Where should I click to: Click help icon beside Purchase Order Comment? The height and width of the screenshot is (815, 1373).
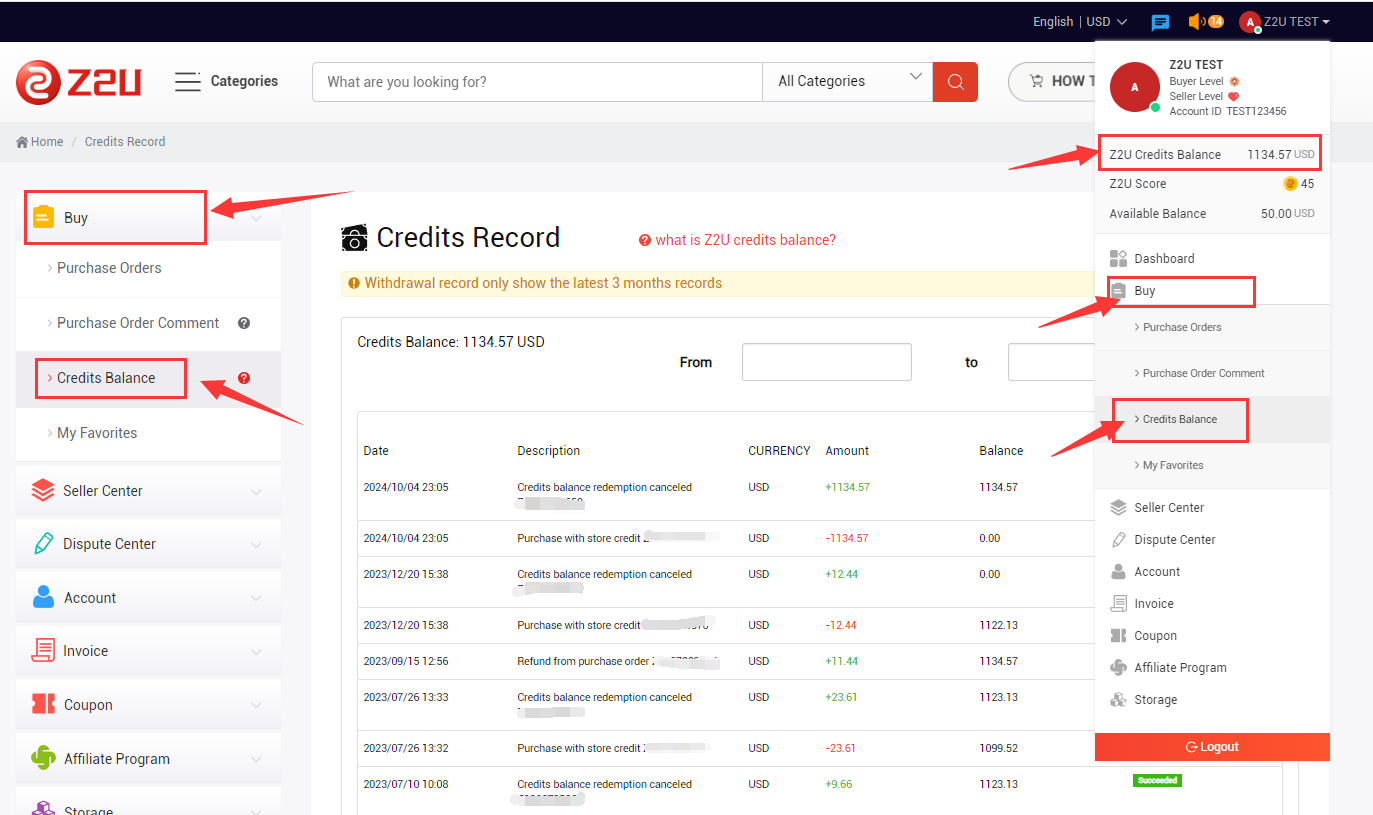[x=244, y=323]
